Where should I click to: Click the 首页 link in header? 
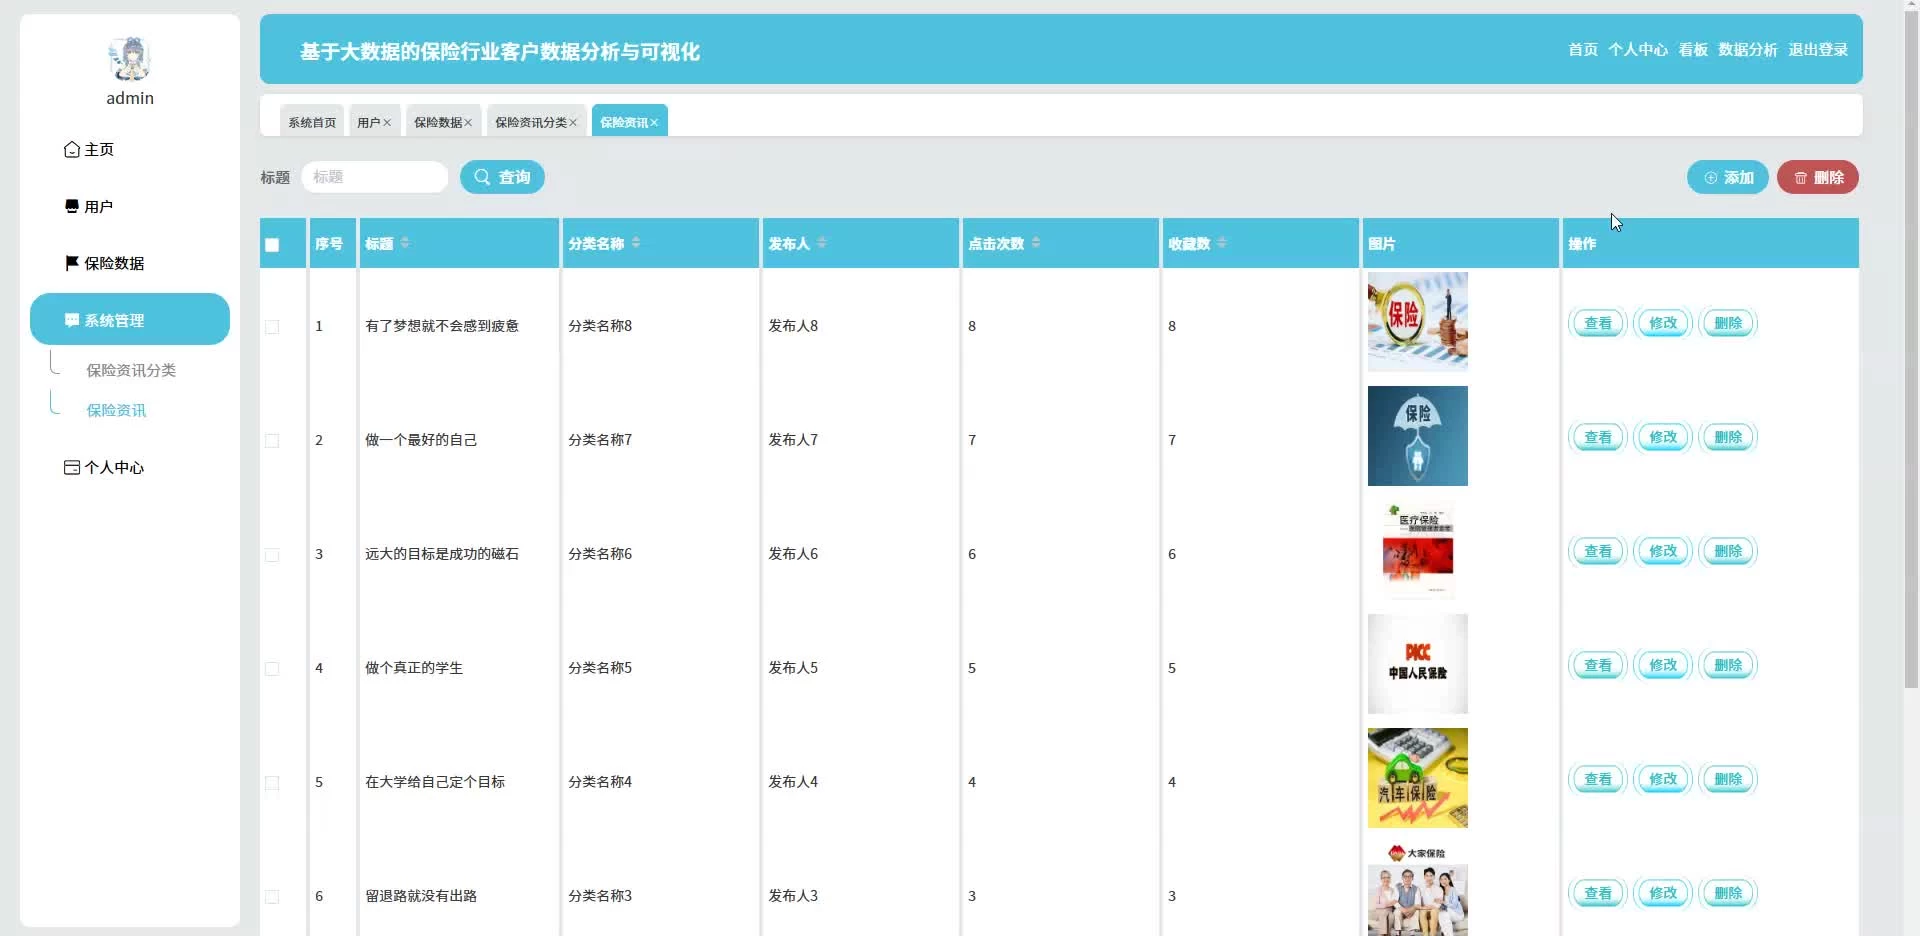click(1583, 49)
